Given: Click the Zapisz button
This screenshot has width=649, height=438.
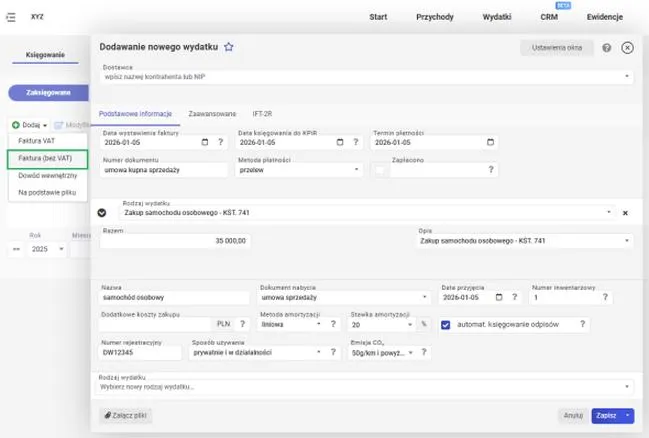Looking at the screenshot, I should 606,415.
